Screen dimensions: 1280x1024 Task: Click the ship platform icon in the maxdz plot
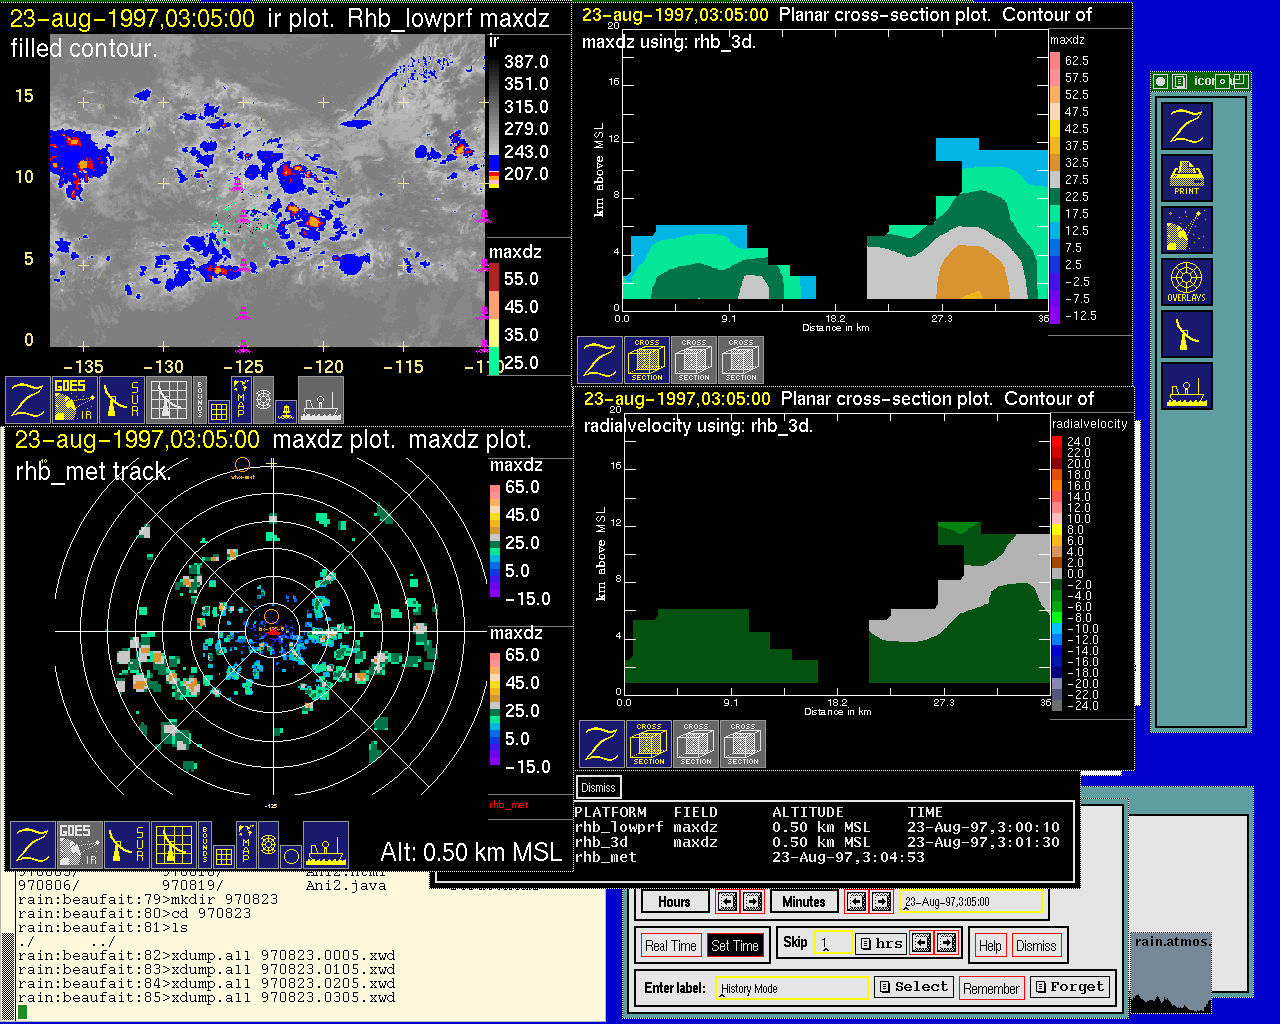tap(326, 845)
